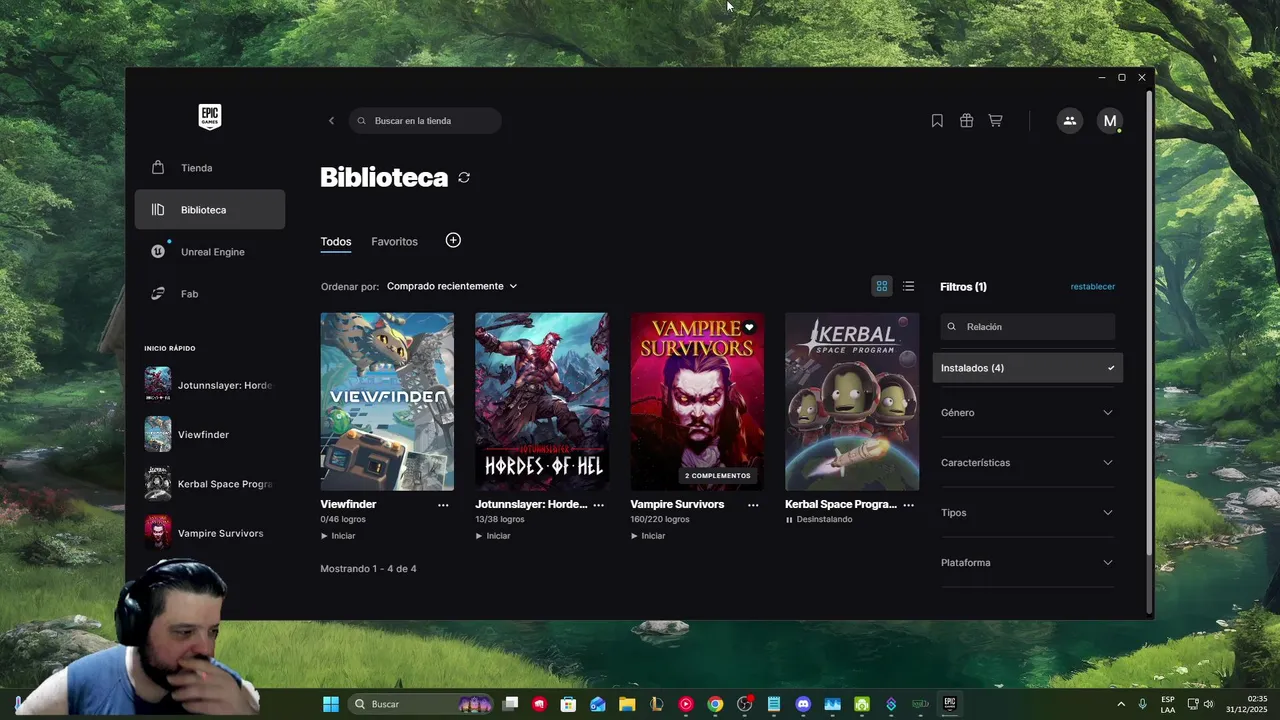Open the gift redeem icon
Screen dimensions: 1280x720
(966, 121)
